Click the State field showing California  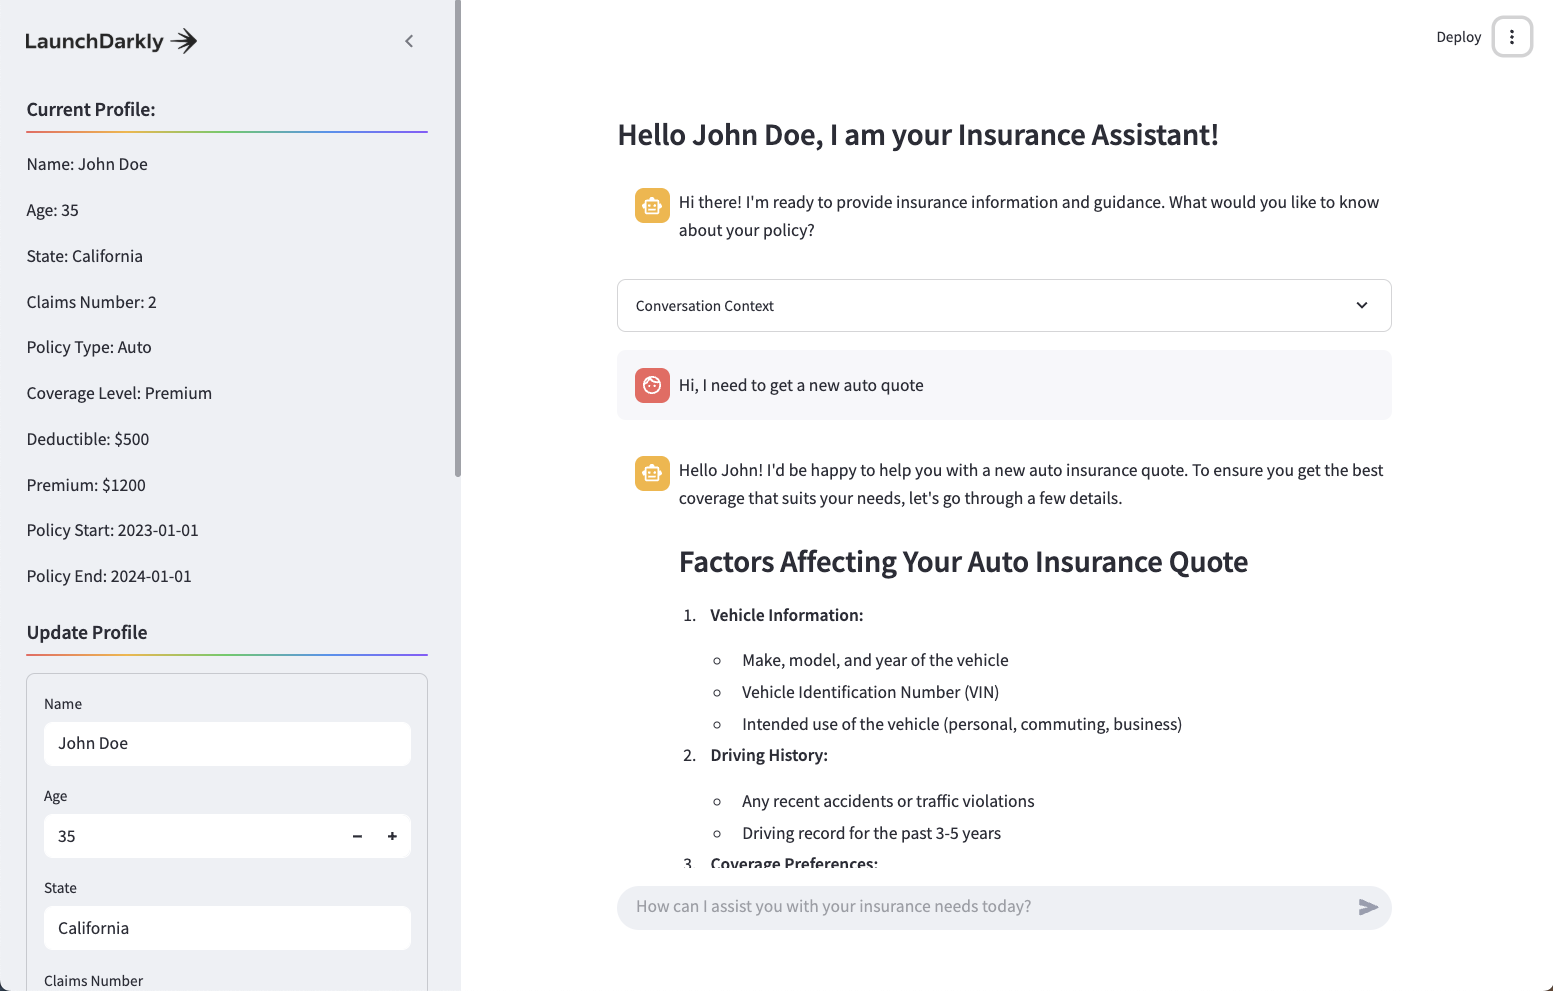(227, 928)
